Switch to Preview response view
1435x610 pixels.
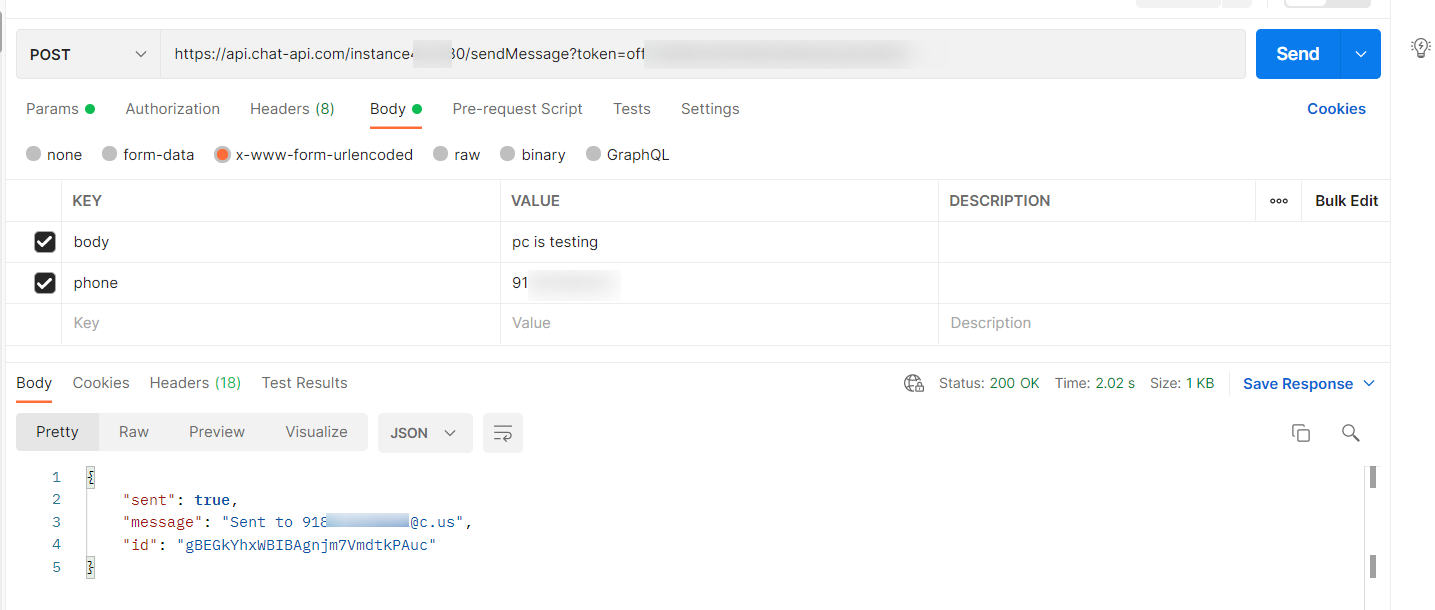click(x=217, y=432)
